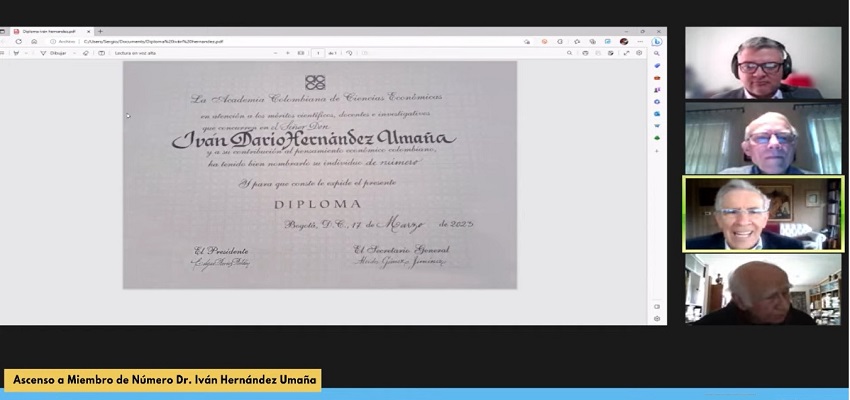
Task: Zoom in on the PDF with plus
Action: [288, 53]
